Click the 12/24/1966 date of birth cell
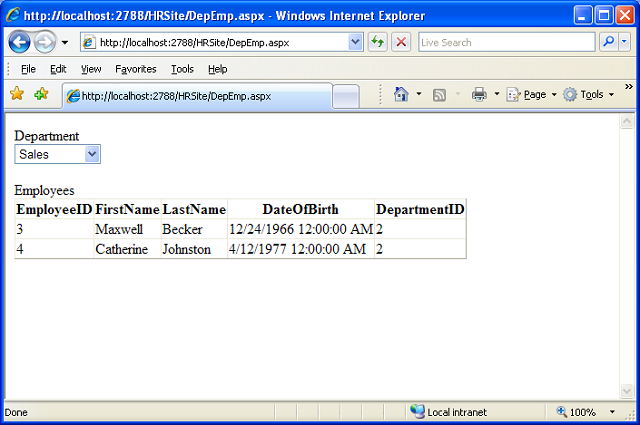Image resolution: width=640 pixels, height=425 pixels. (x=301, y=229)
